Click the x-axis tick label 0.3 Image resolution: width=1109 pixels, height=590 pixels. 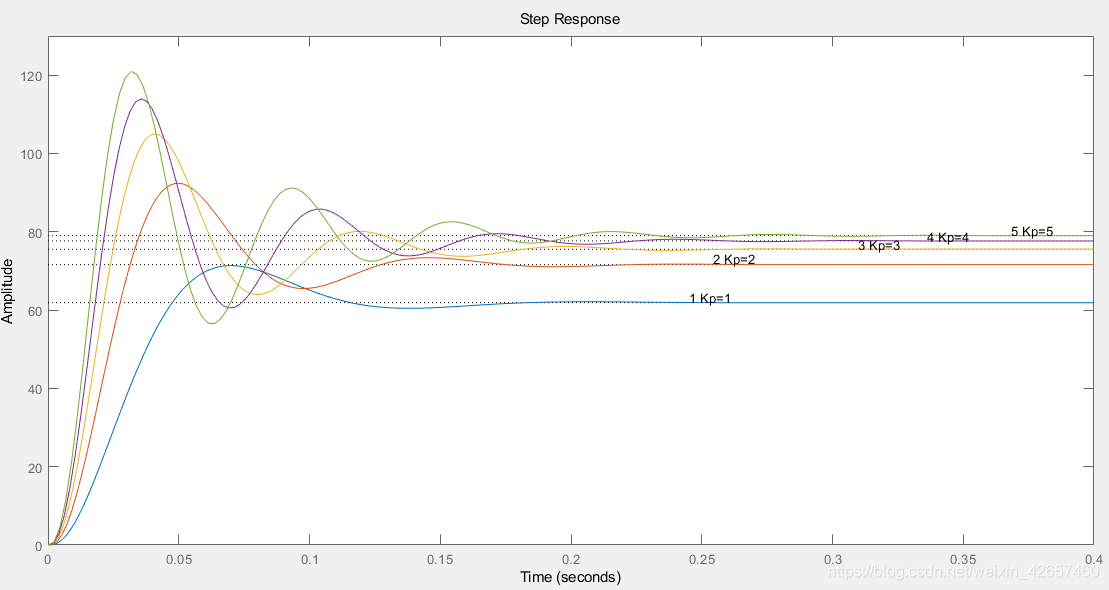pos(832,560)
